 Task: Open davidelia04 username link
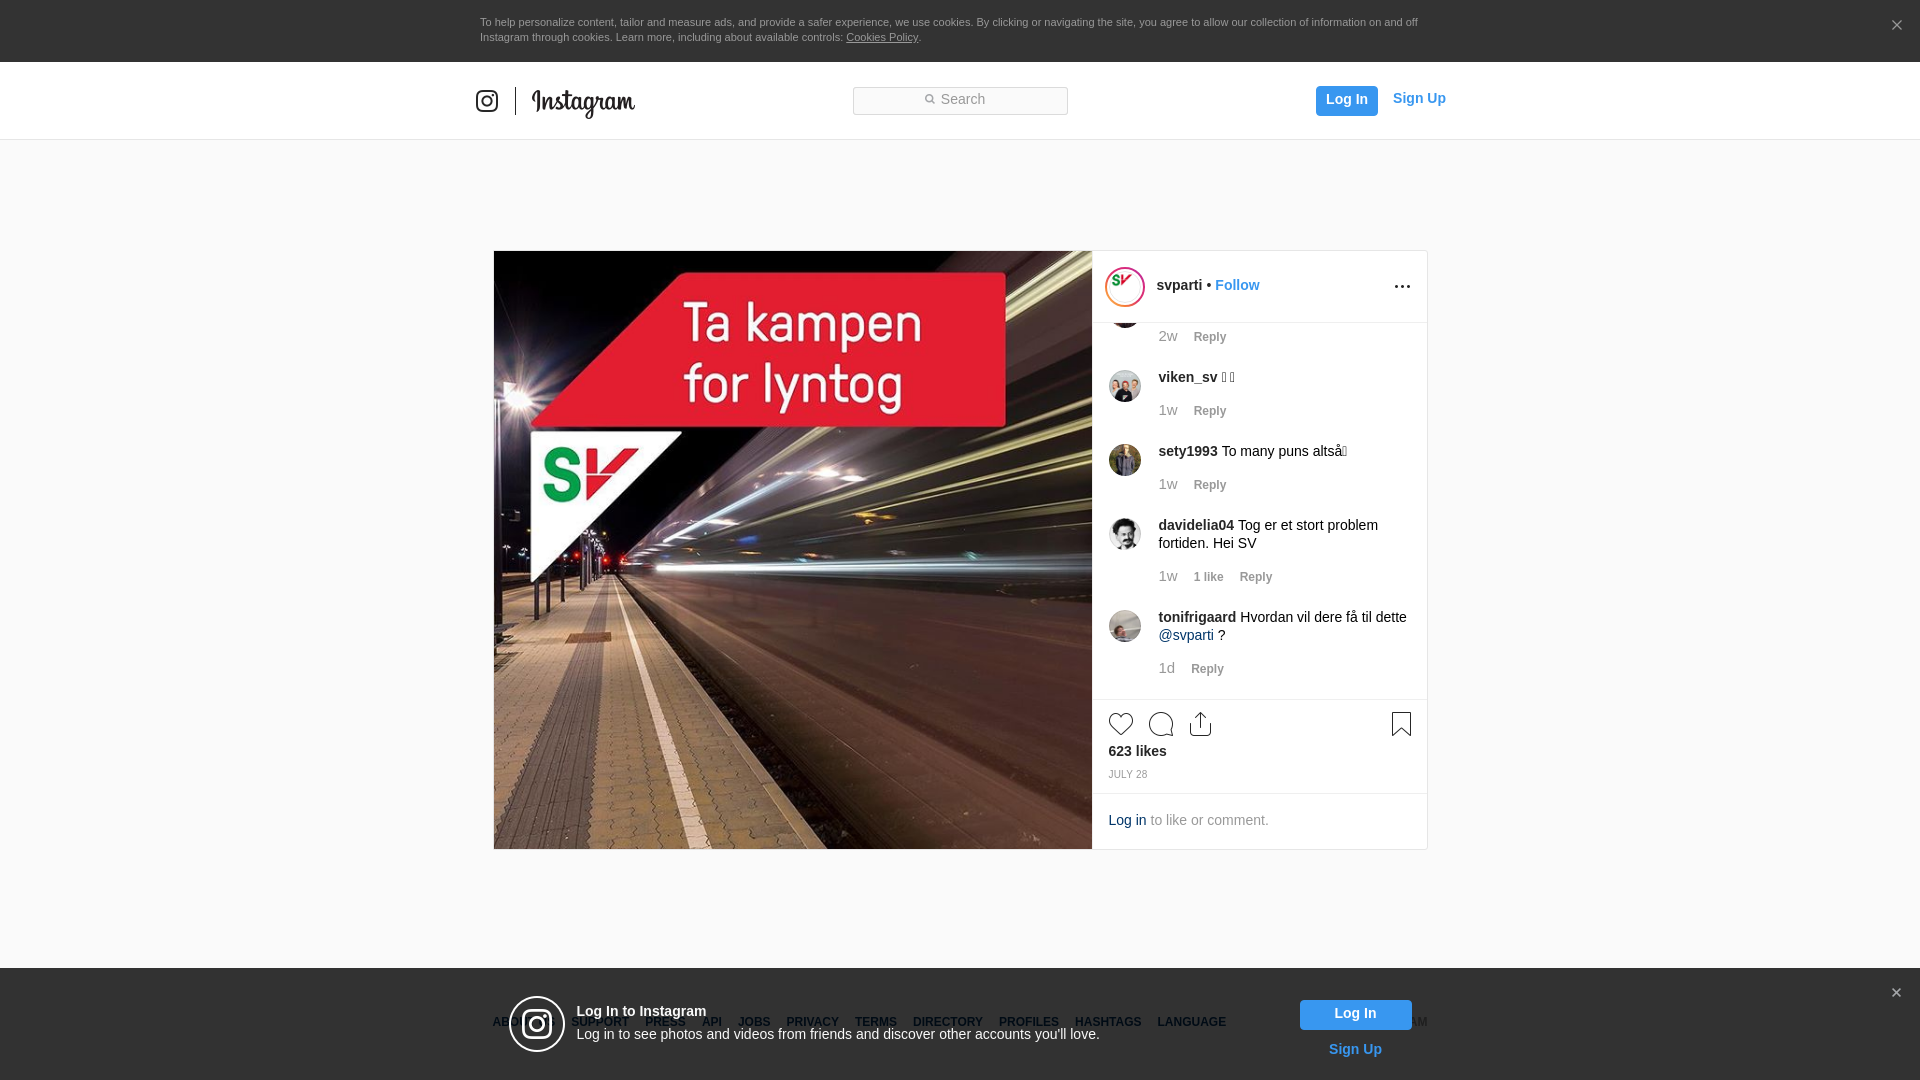coord(1196,525)
